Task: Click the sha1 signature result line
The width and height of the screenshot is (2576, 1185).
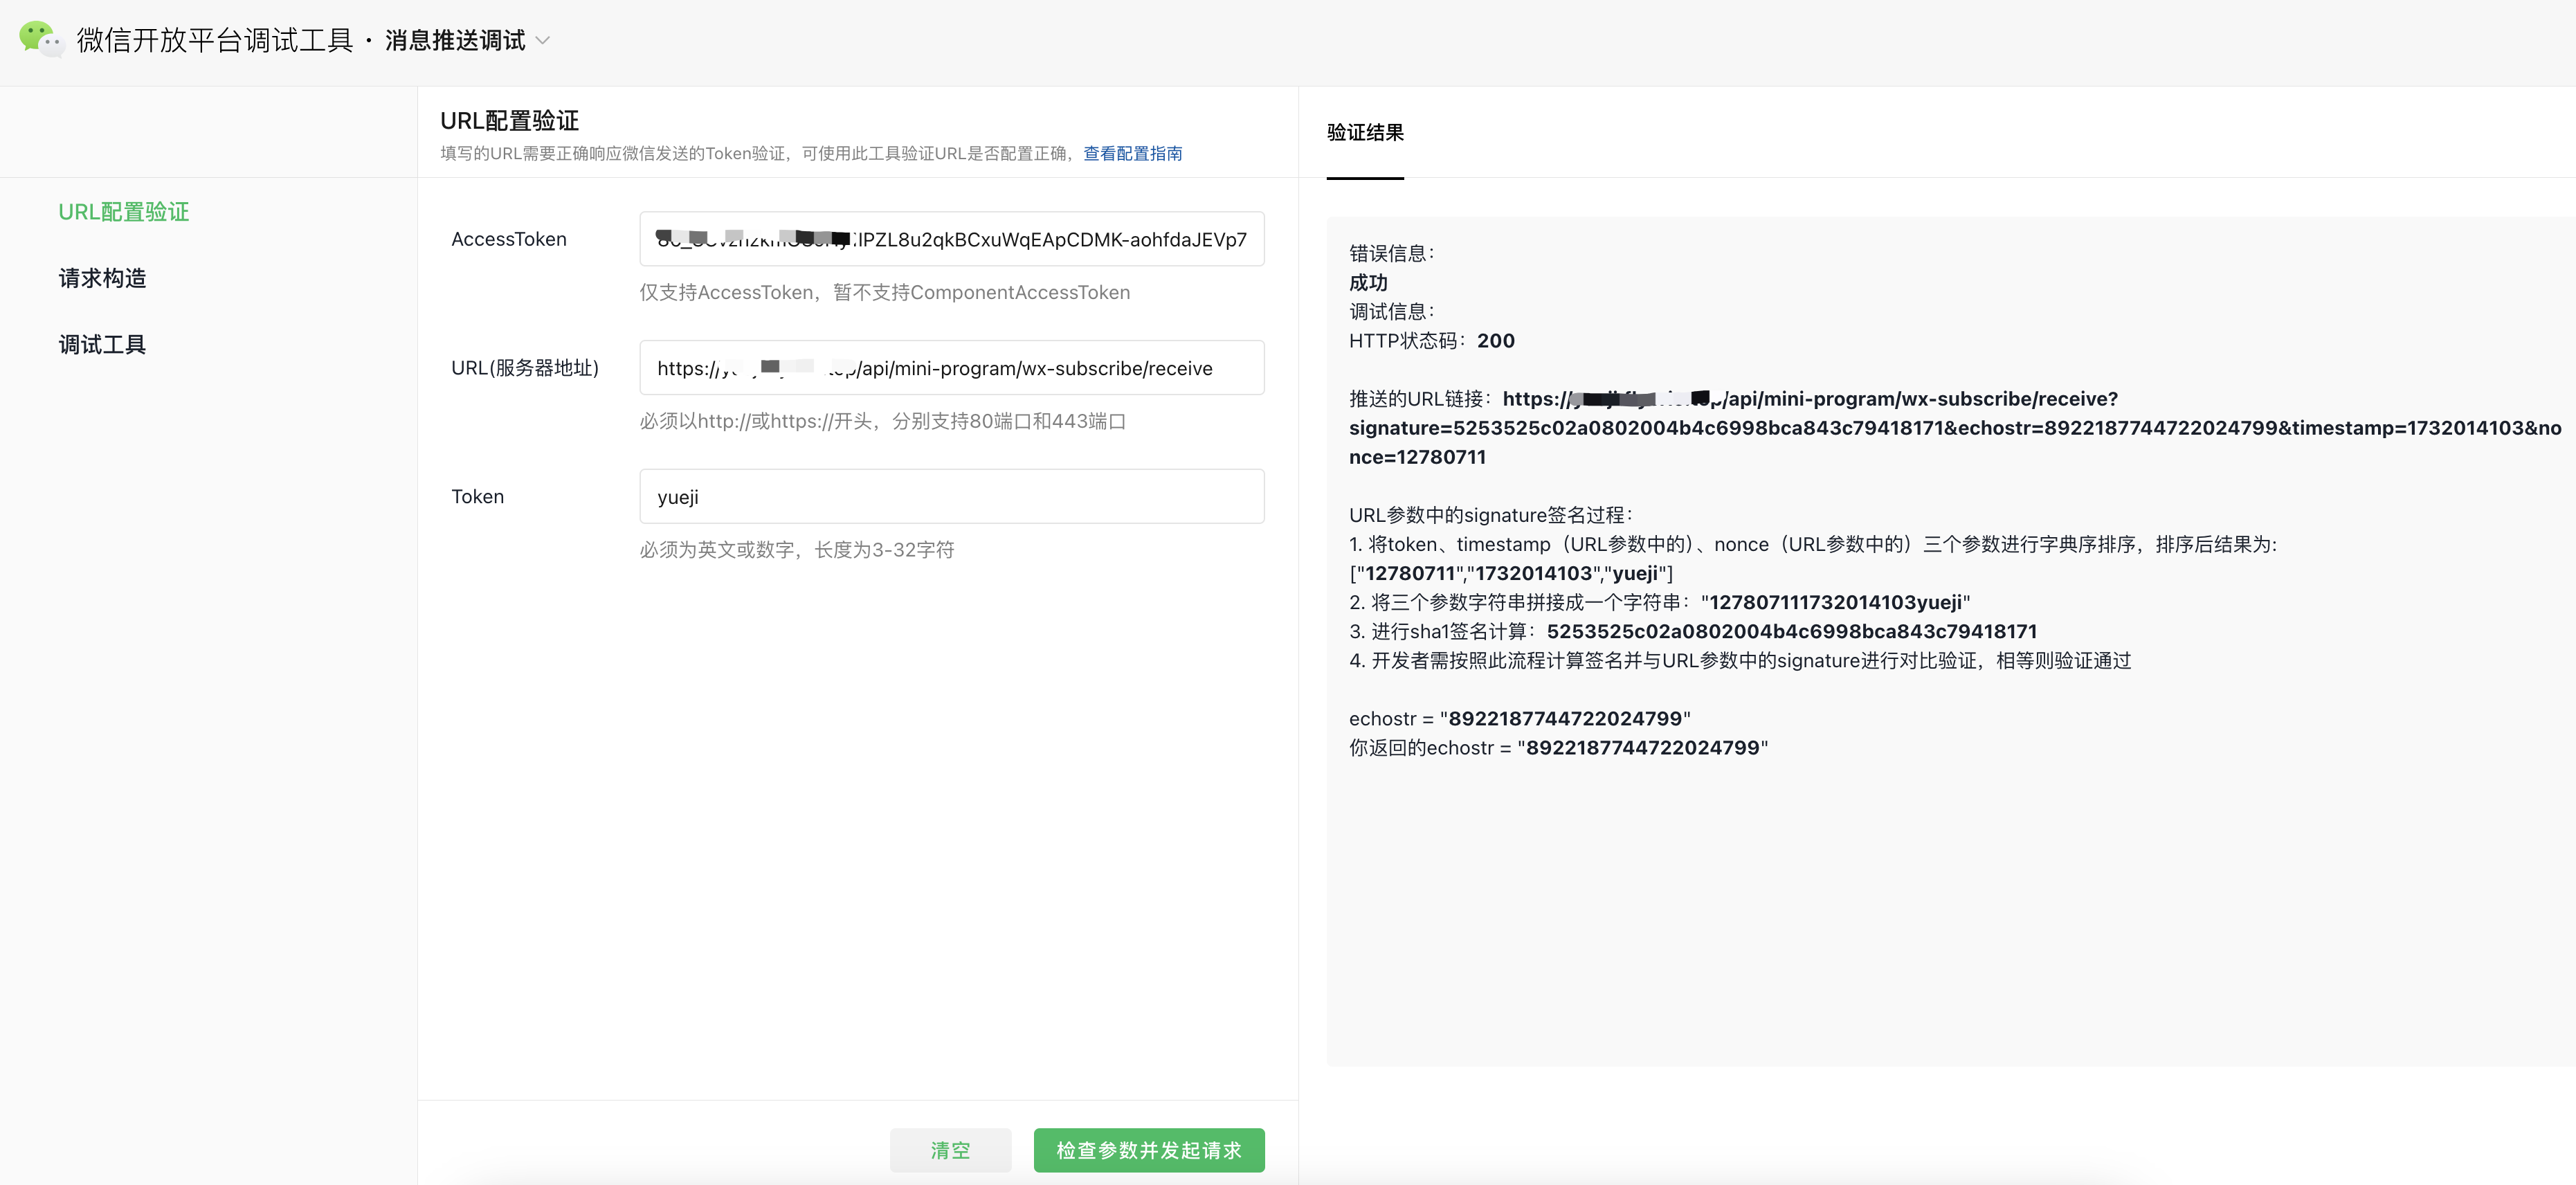Action: click(x=1692, y=631)
